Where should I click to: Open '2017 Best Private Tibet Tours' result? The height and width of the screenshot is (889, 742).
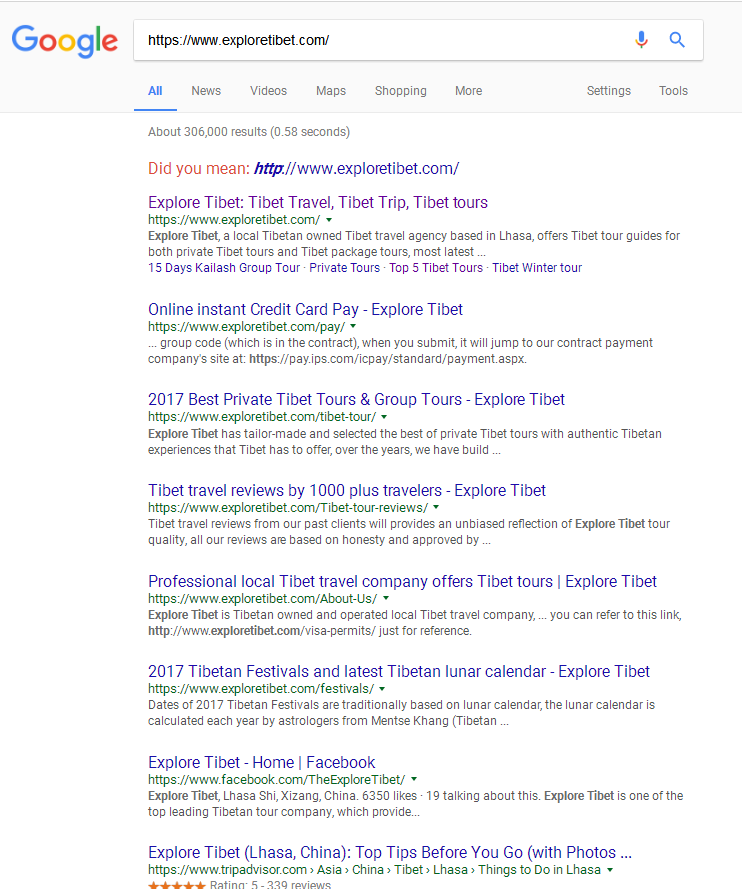click(356, 400)
